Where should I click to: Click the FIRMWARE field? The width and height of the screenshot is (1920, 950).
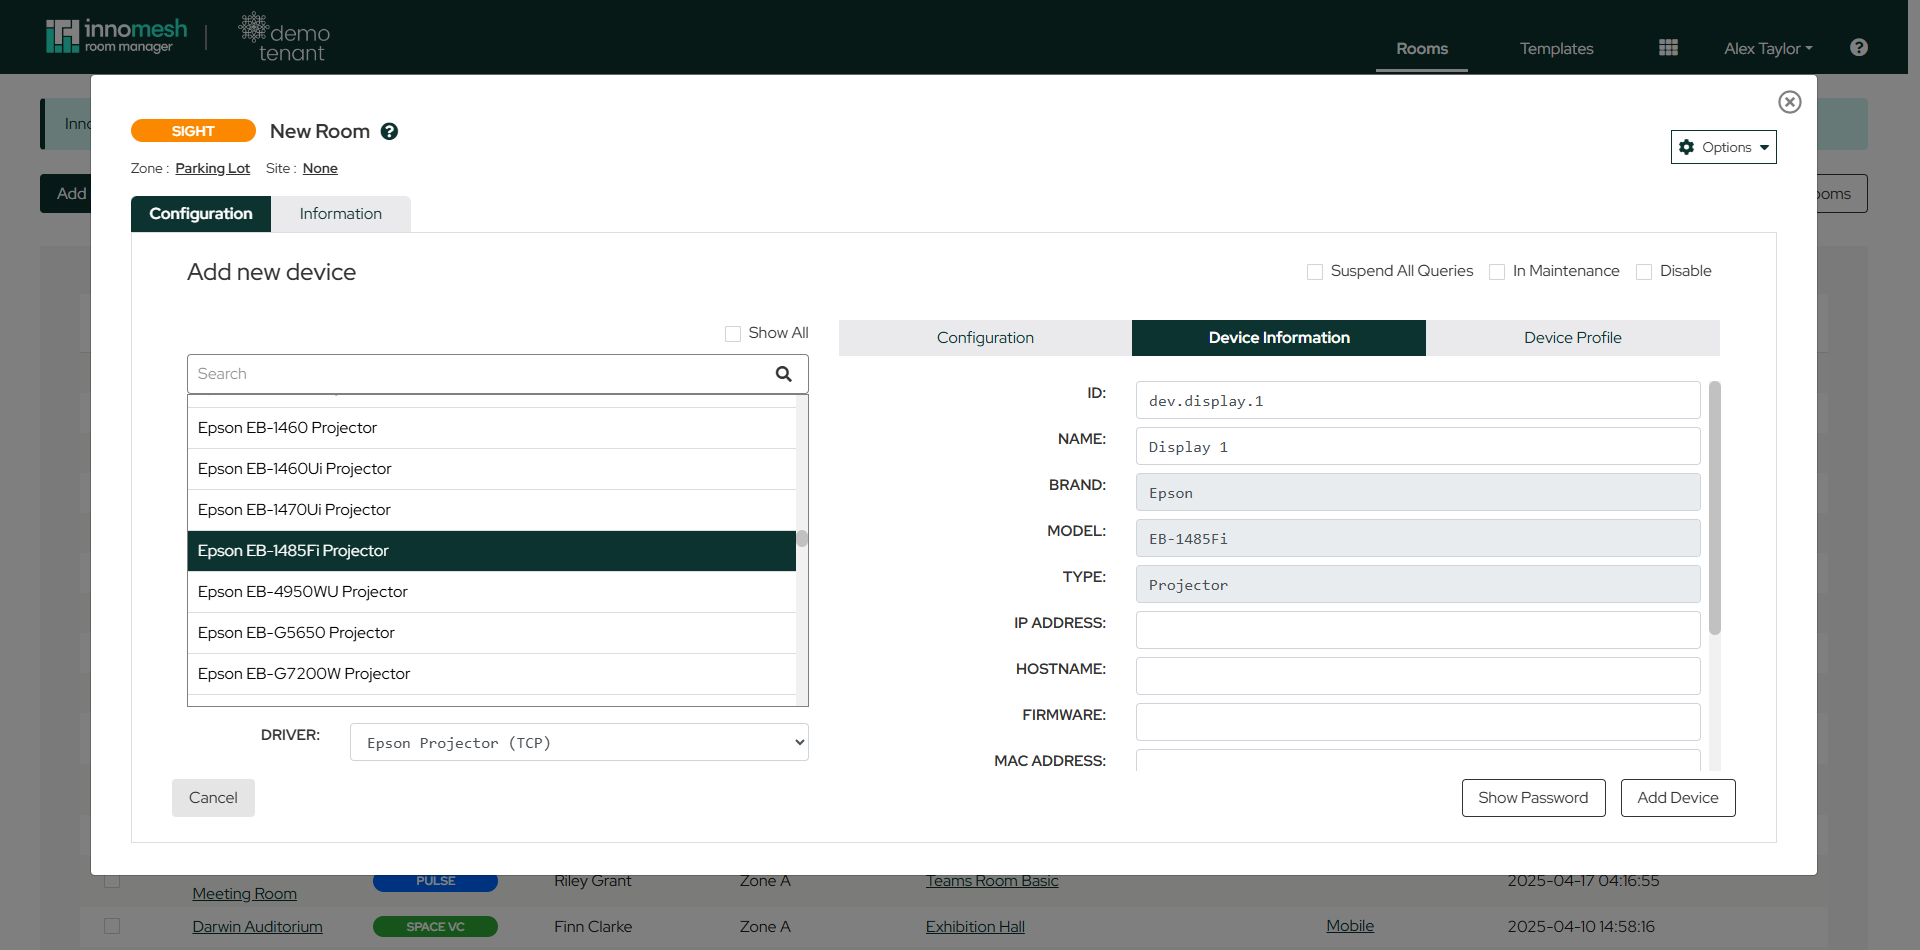(1418, 722)
